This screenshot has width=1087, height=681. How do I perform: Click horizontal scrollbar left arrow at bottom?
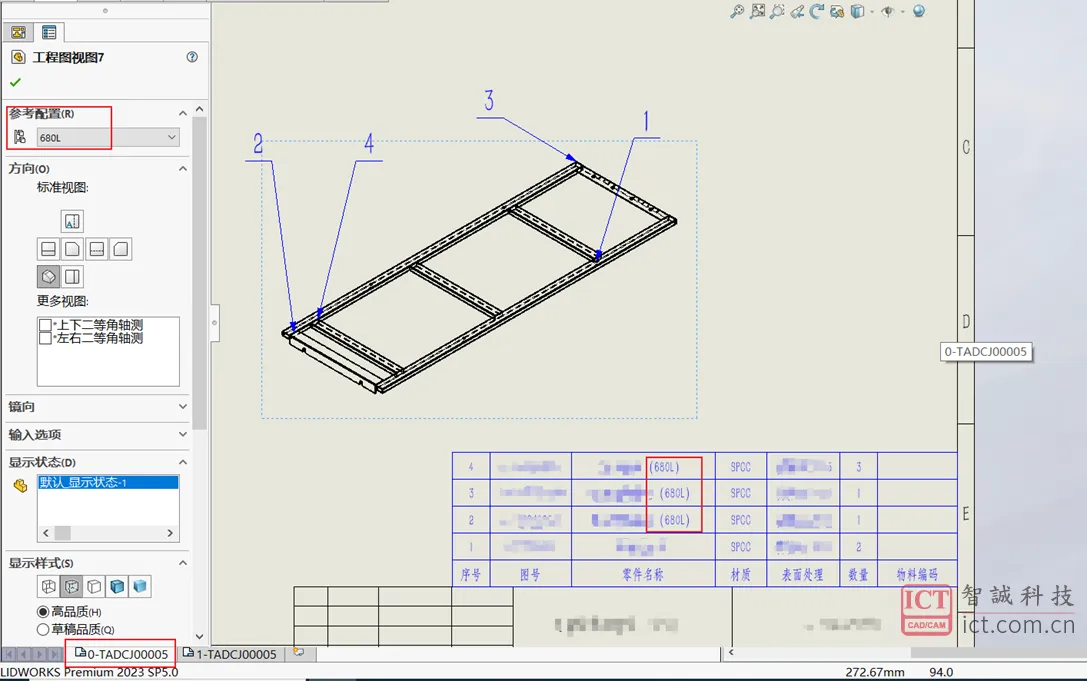tap(731, 653)
